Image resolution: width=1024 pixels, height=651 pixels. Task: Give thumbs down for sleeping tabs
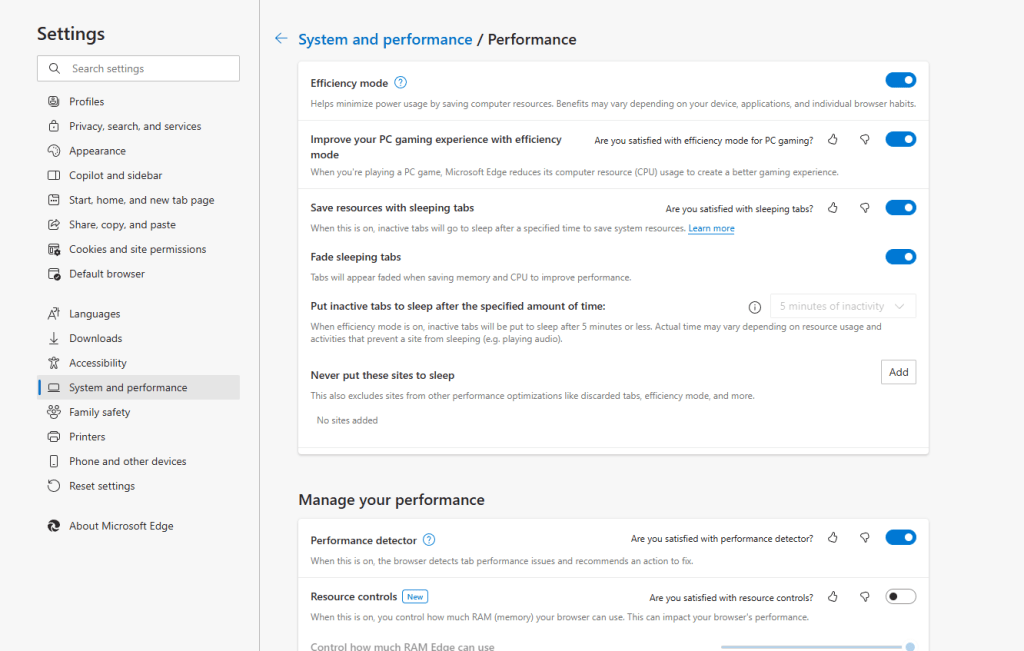point(865,208)
